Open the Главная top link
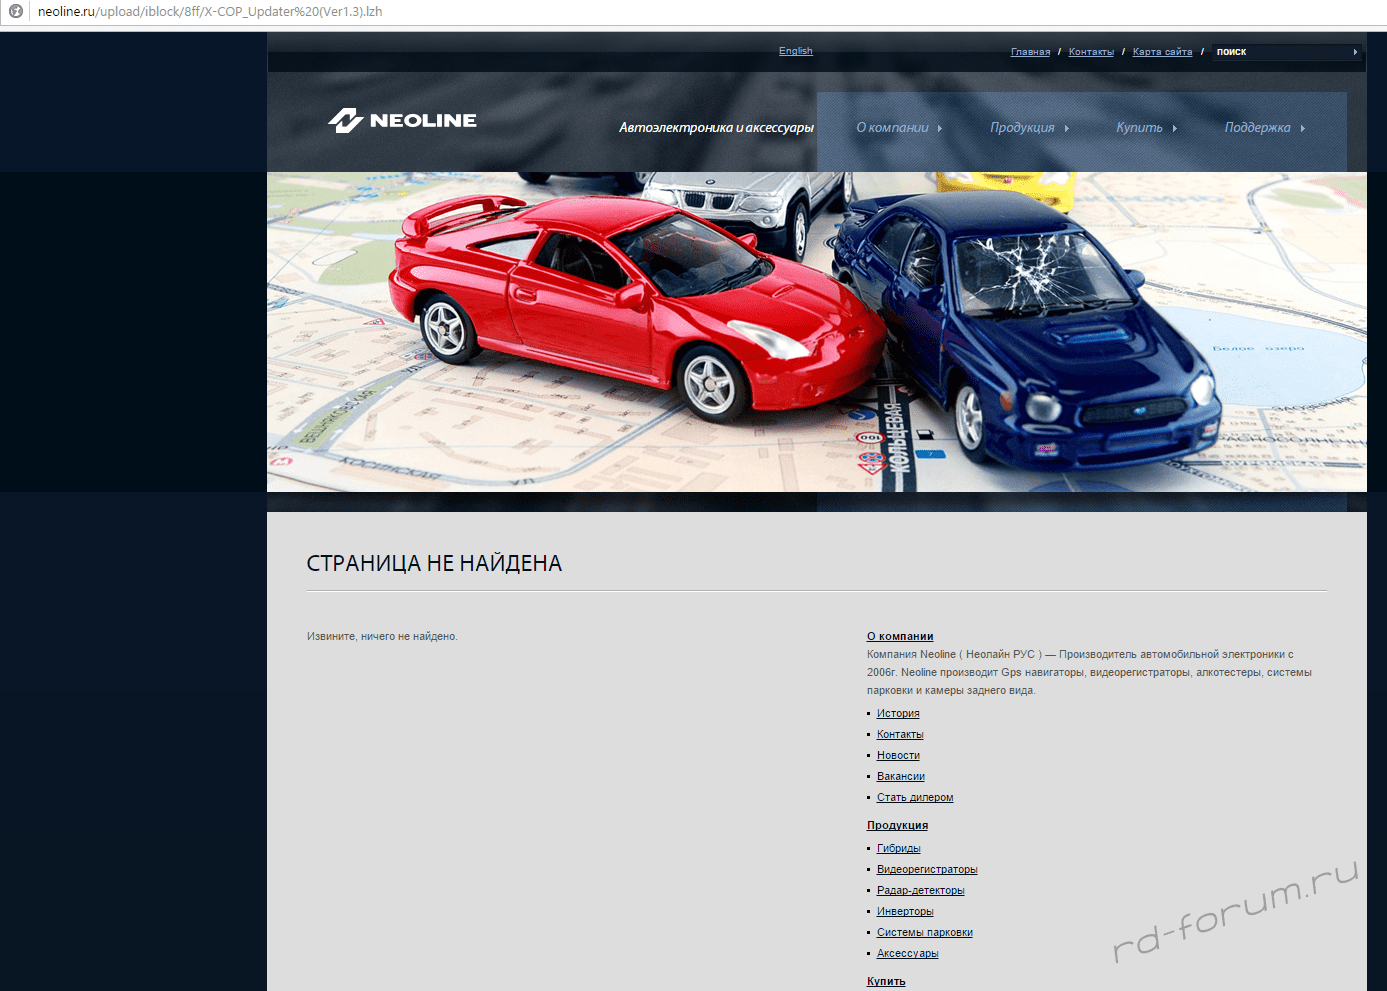 [x=1030, y=52]
